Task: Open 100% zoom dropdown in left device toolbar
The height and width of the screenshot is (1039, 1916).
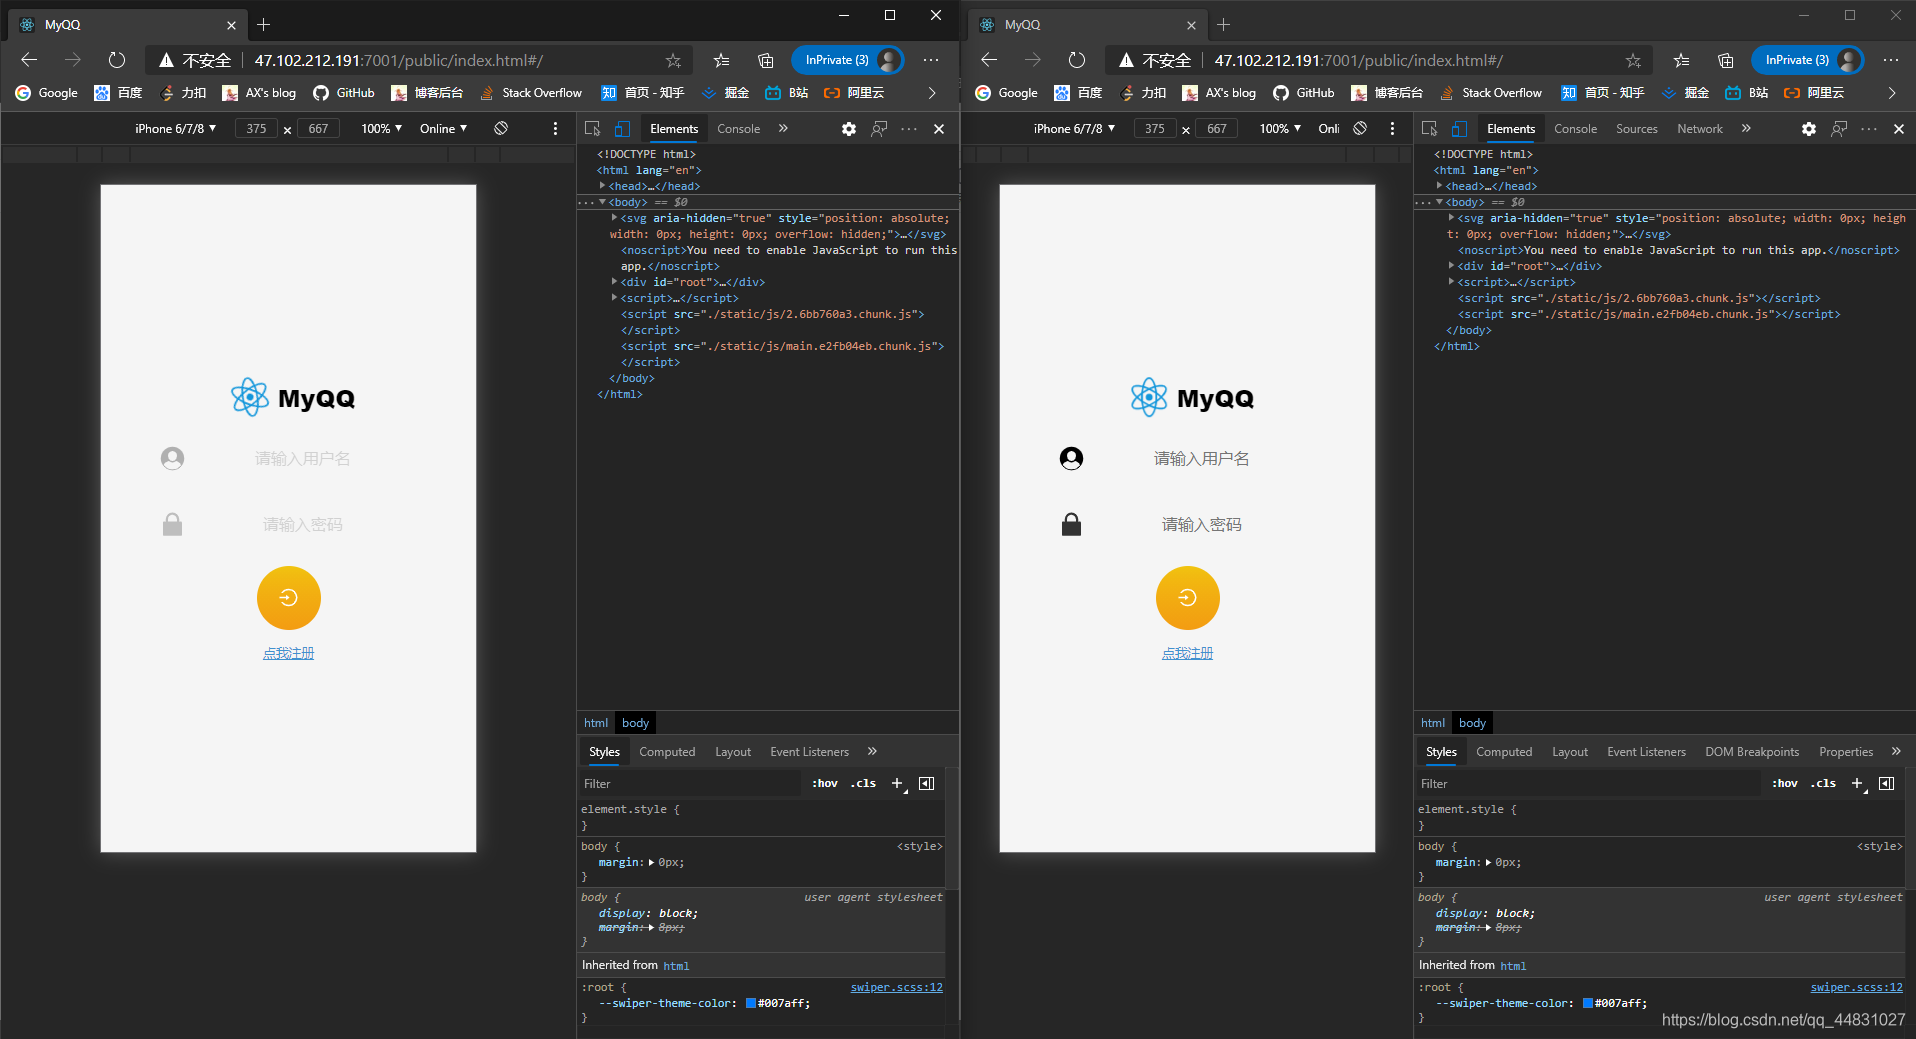Action: [381, 128]
